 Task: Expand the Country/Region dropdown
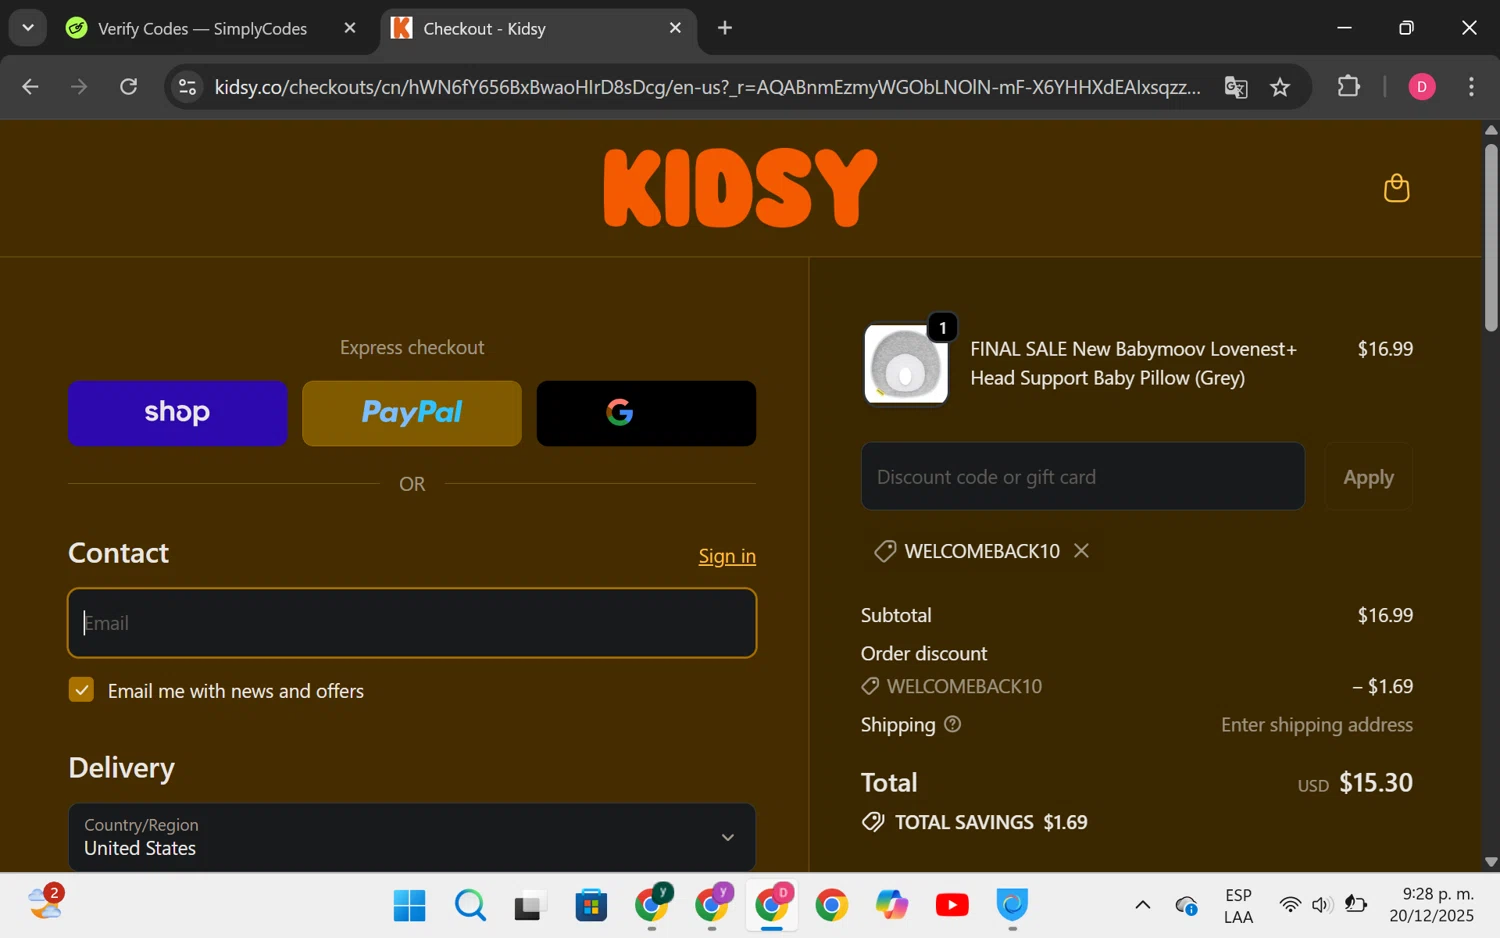pos(412,837)
